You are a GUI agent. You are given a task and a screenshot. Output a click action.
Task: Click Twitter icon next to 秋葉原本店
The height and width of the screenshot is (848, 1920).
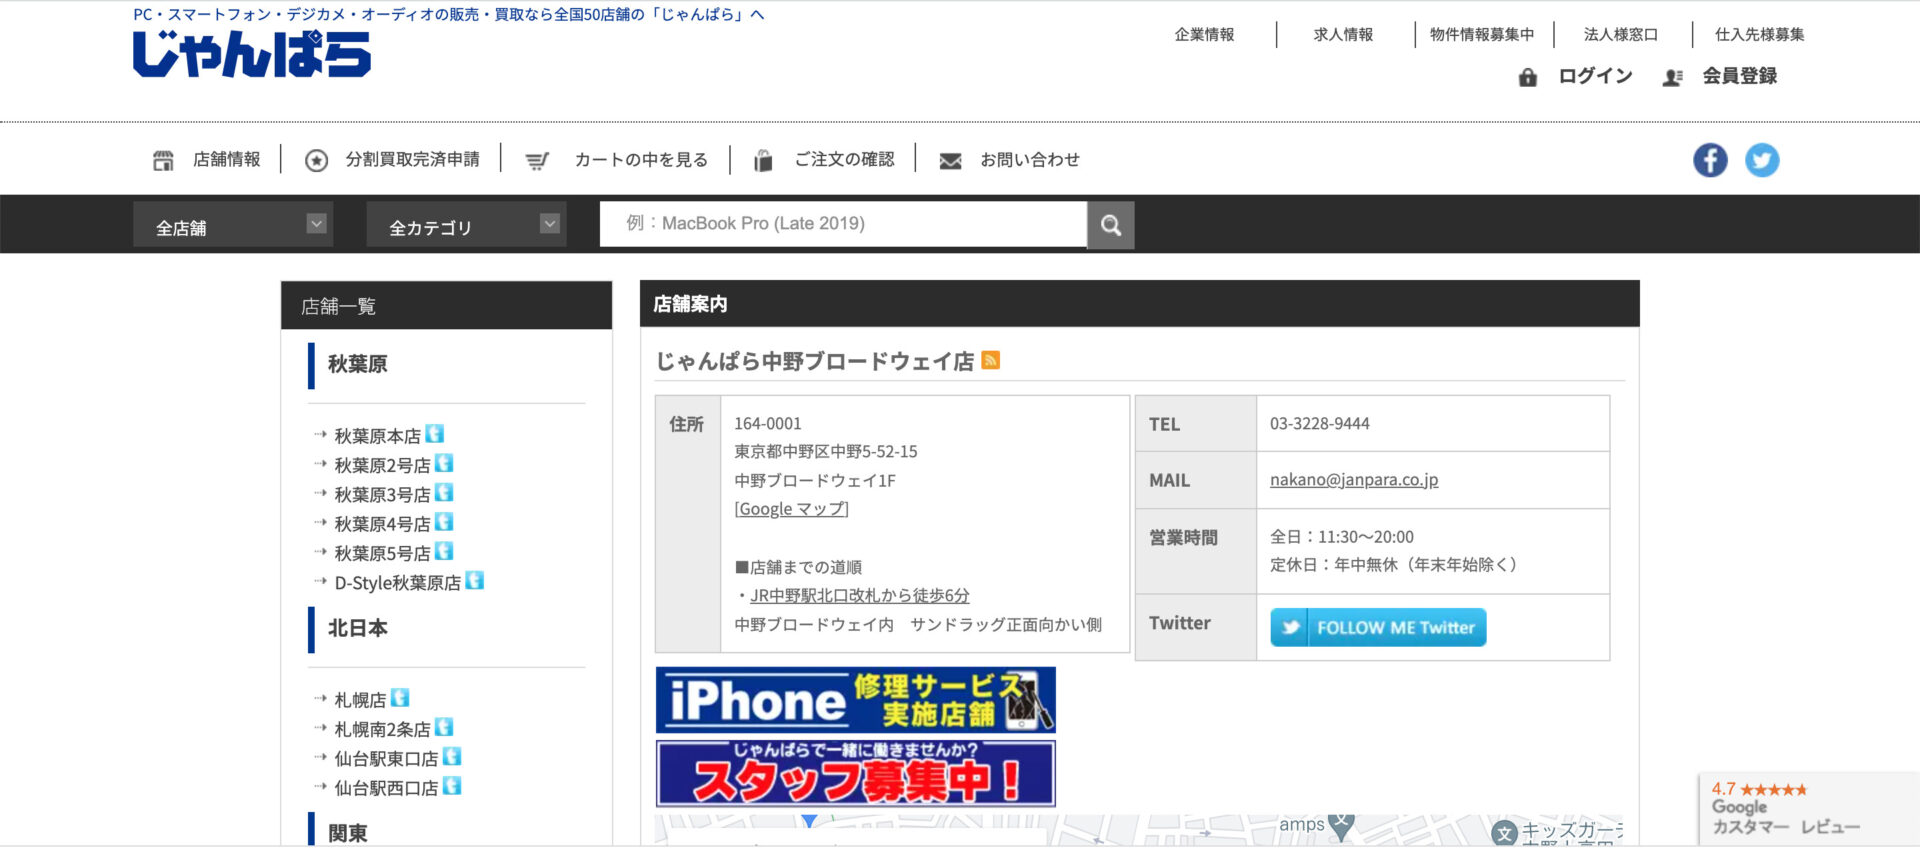(x=435, y=434)
